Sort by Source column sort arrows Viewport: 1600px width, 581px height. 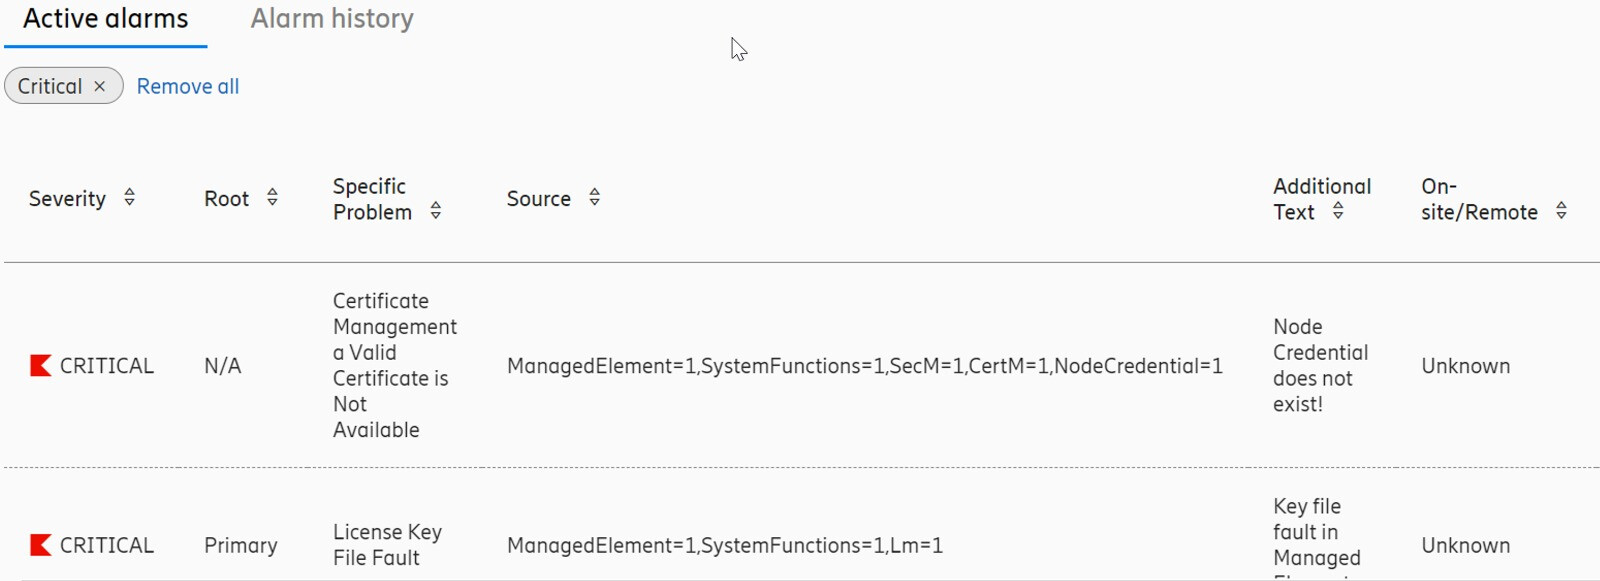coord(594,198)
